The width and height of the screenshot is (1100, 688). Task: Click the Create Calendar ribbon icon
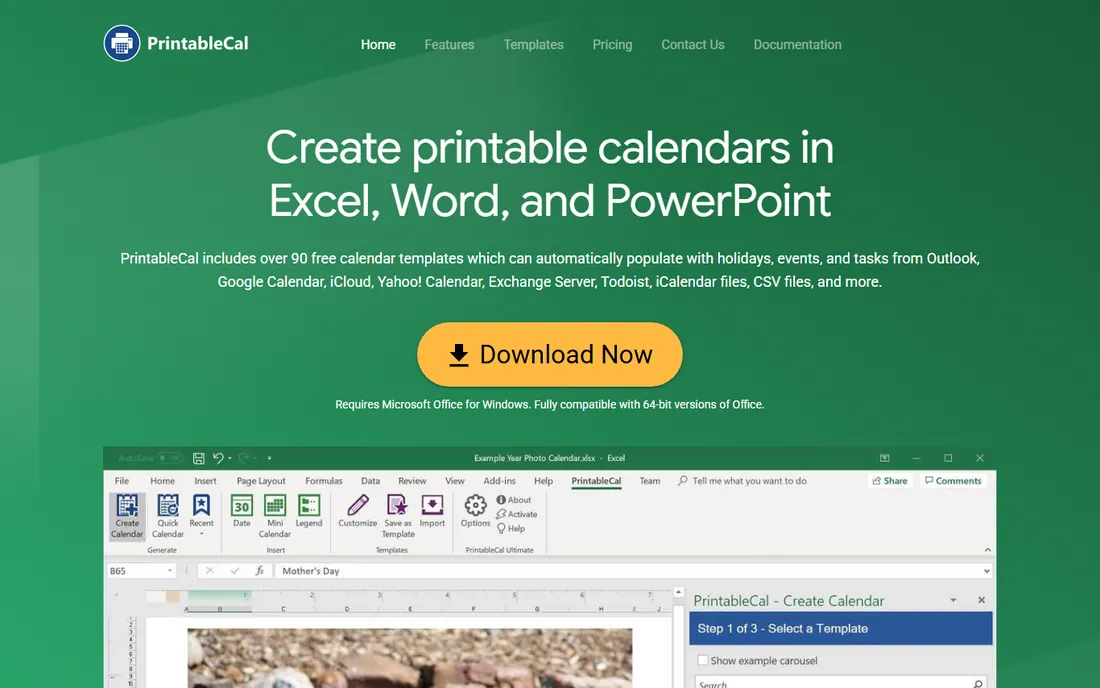[x=127, y=516]
